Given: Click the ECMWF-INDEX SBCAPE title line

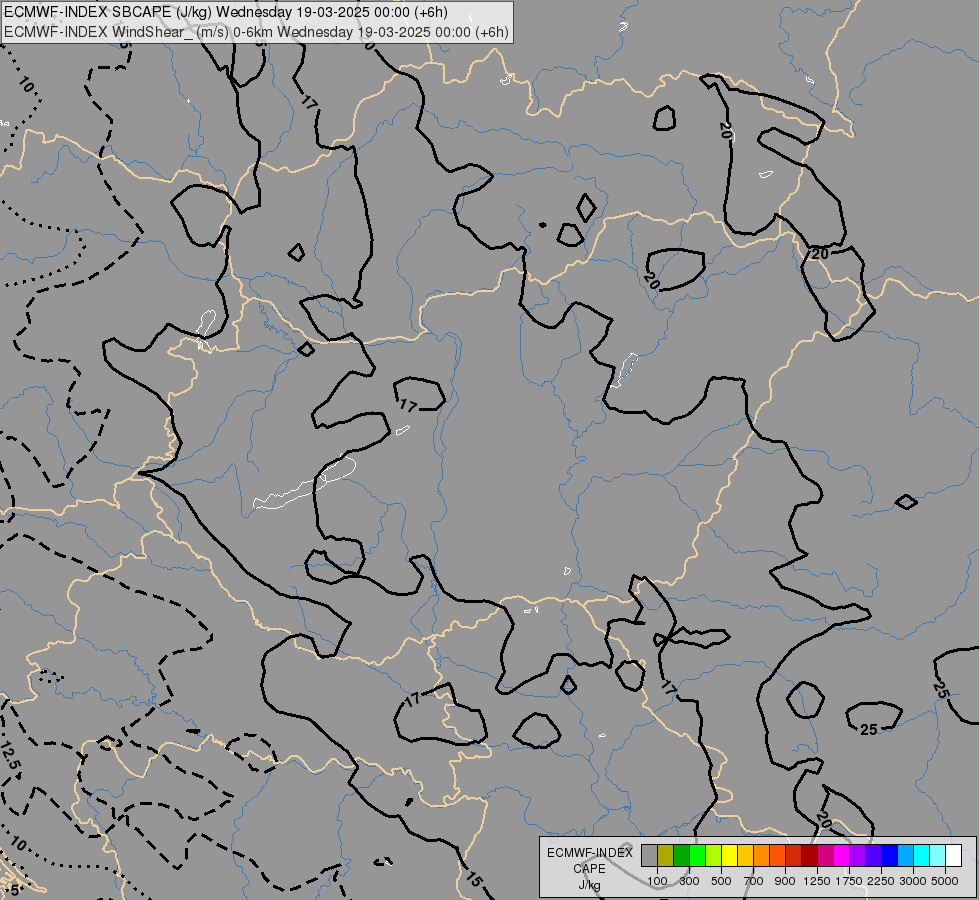Looking at the screenshot, I should 225,12.
